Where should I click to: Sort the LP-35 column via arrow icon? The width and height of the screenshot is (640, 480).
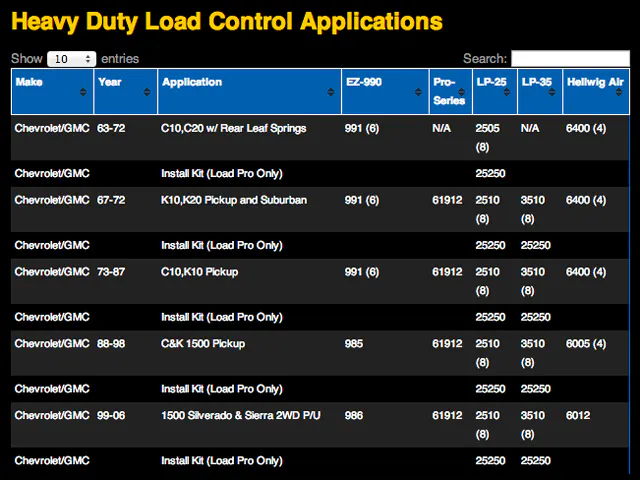[553, 92]
